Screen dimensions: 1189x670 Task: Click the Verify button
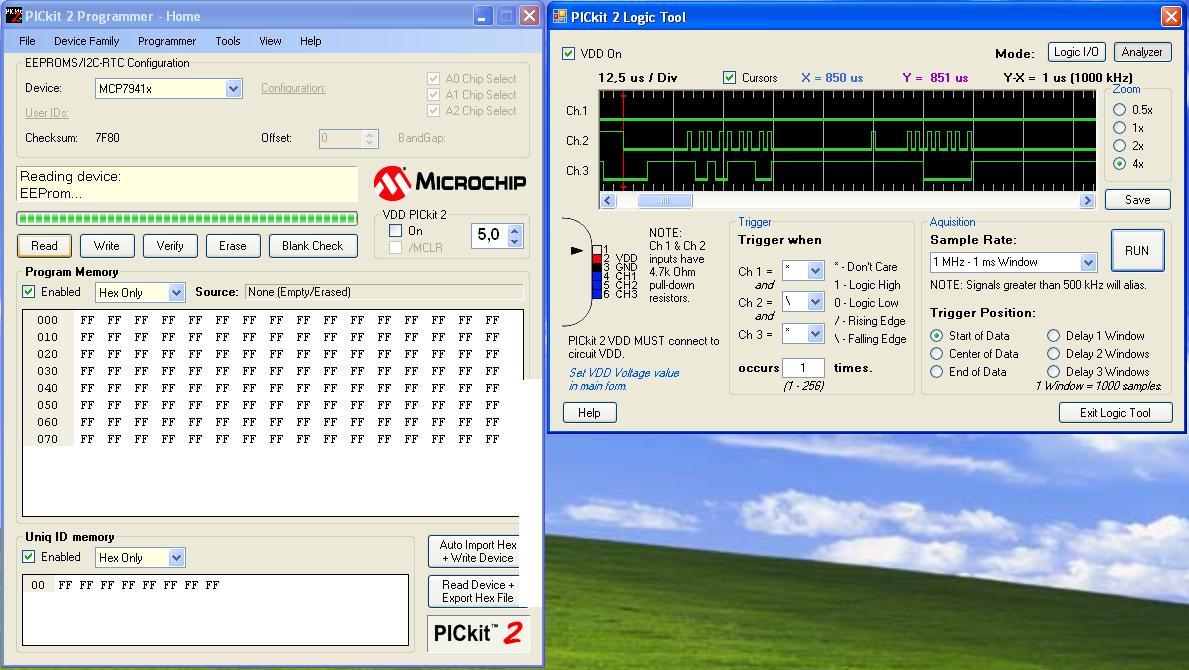(170, 246)
